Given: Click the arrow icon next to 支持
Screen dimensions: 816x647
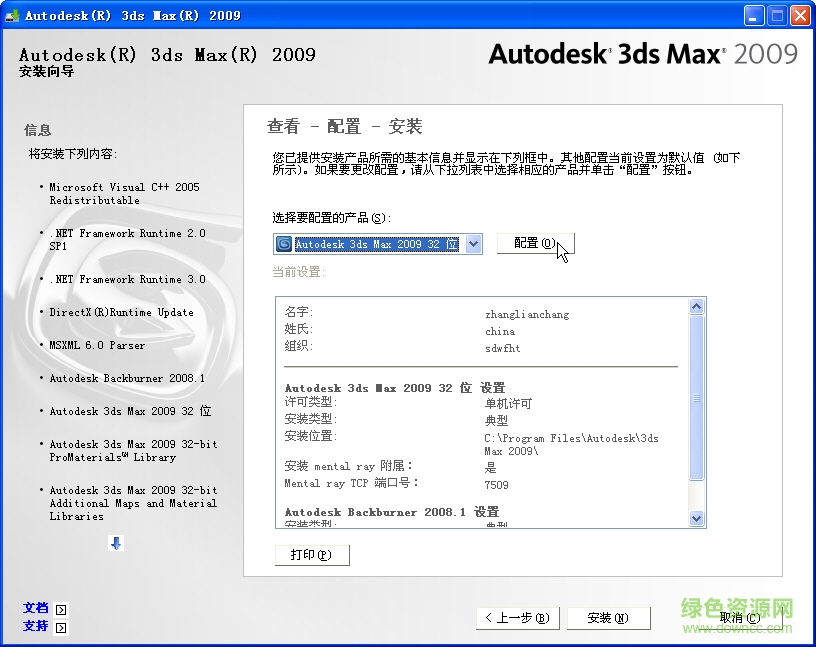Looking at the screenshot, I should coord(59,627).
